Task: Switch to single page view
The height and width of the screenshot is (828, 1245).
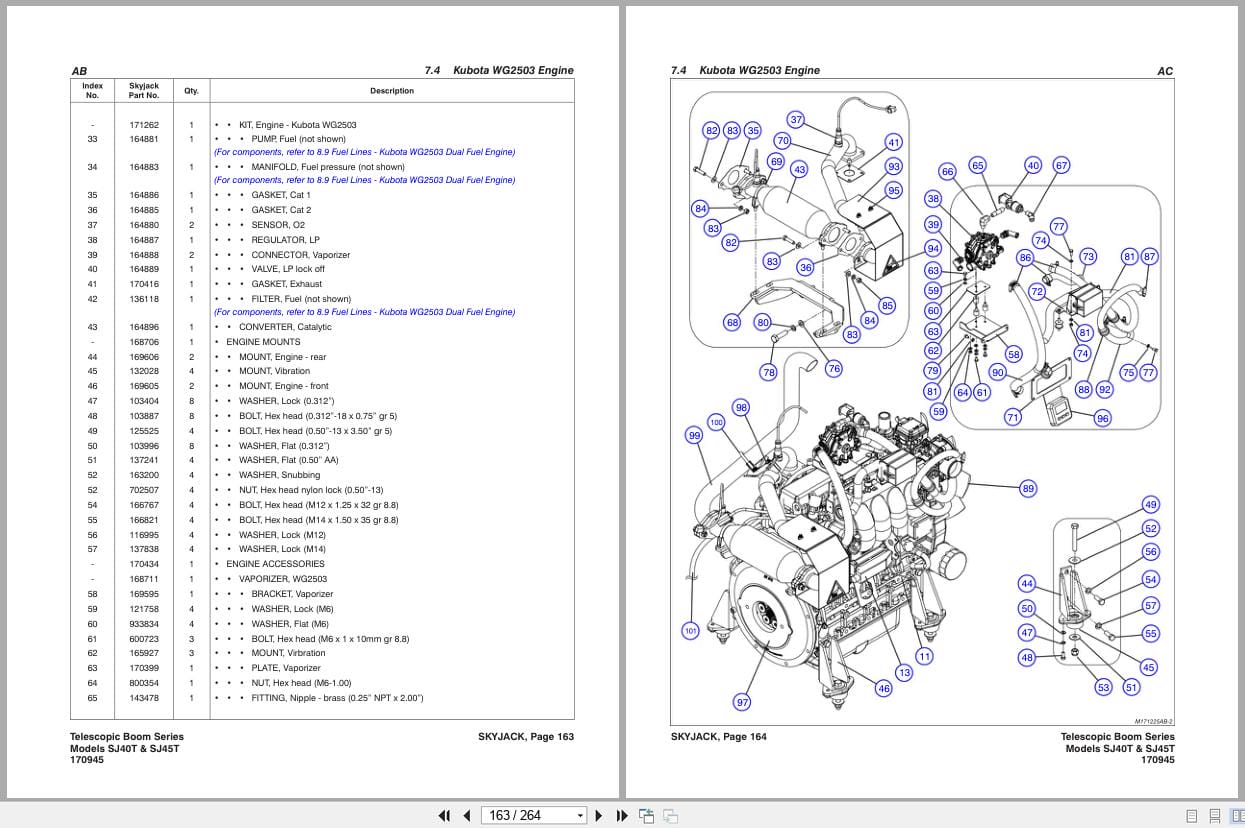Action: point(1191,816)
